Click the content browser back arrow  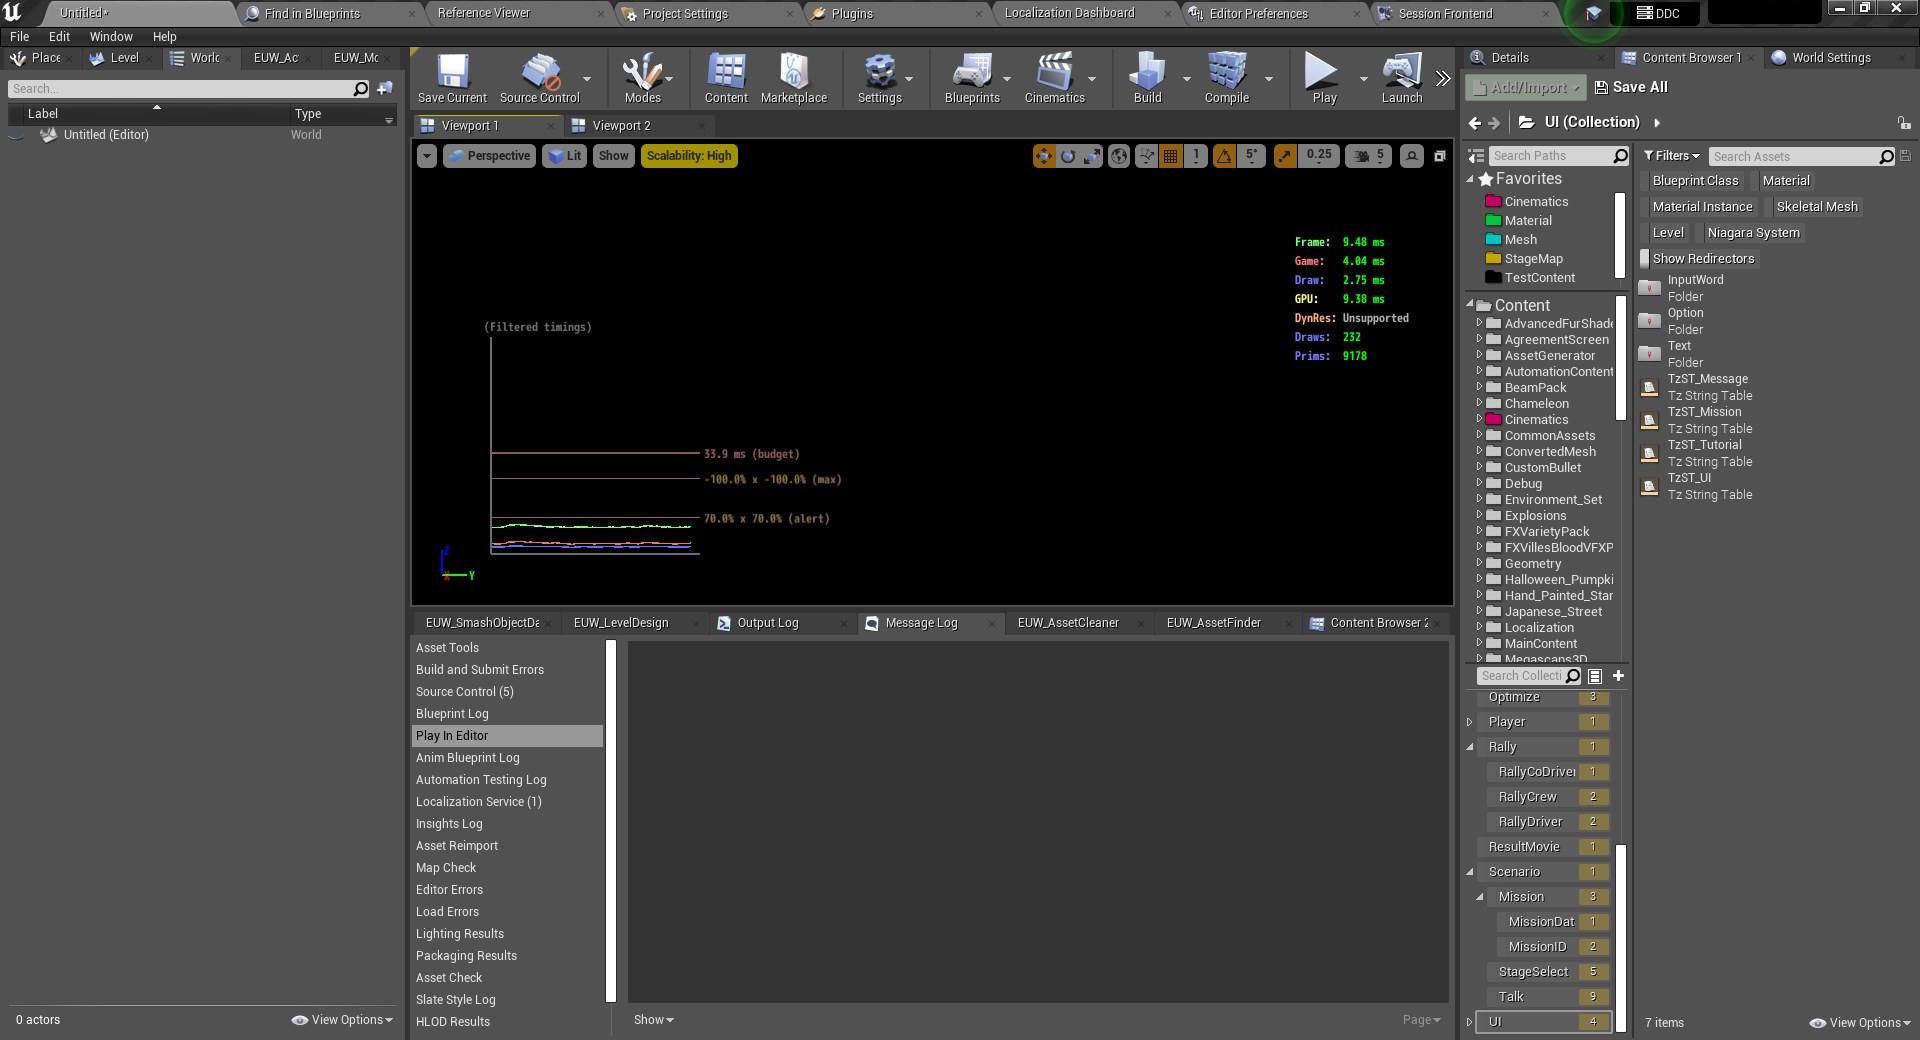tap(1475, 123)
